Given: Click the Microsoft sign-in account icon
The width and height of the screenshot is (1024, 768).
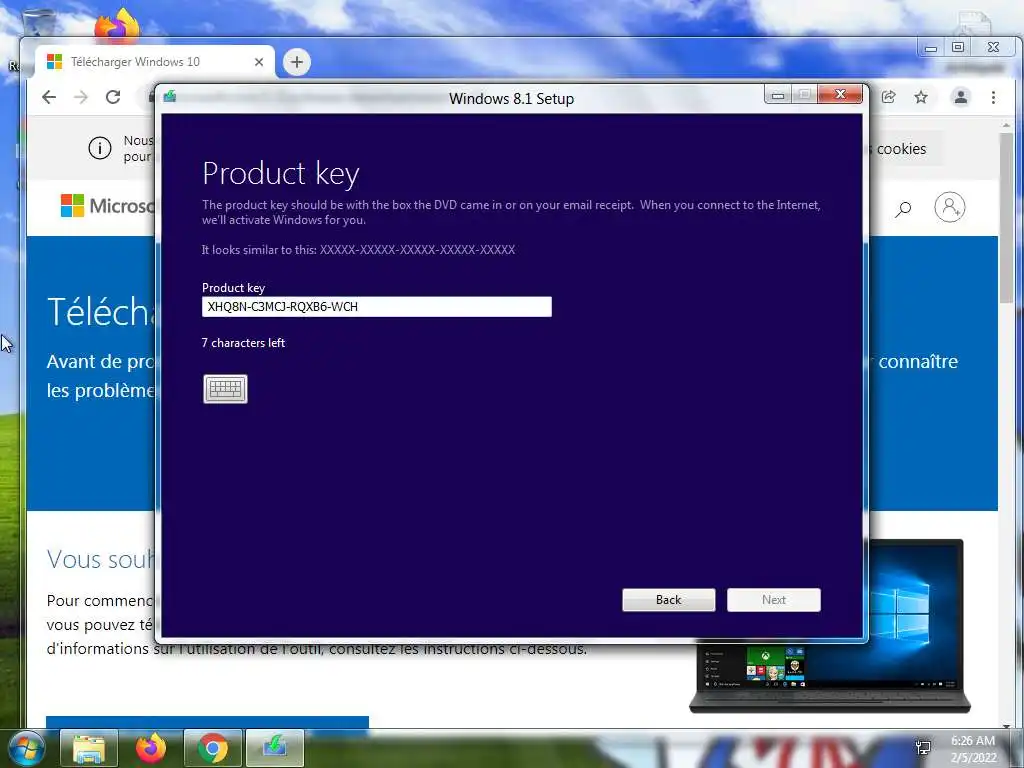Looking at the screenshot, I should [950, 207].
